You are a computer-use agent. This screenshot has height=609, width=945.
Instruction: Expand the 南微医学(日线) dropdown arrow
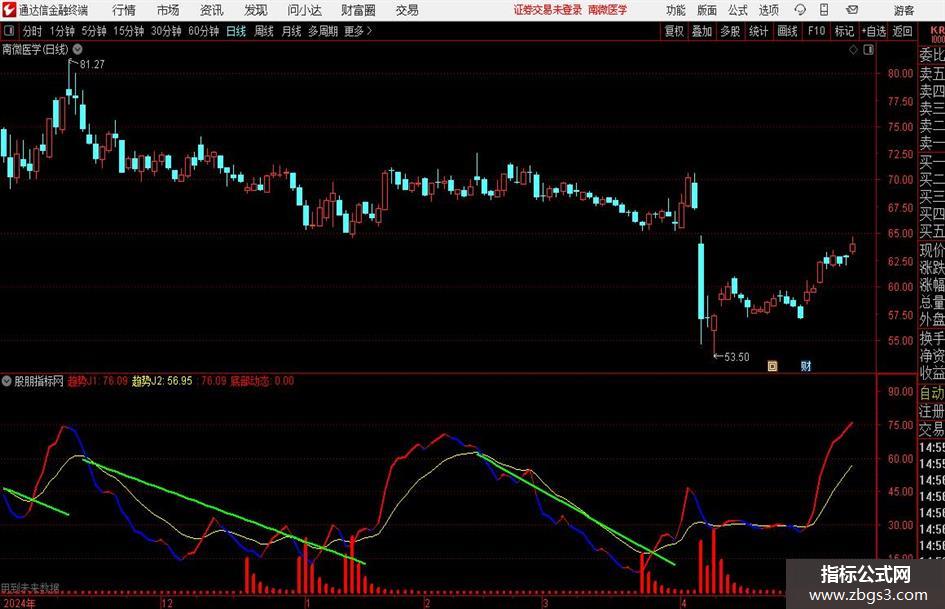[78, 49]
